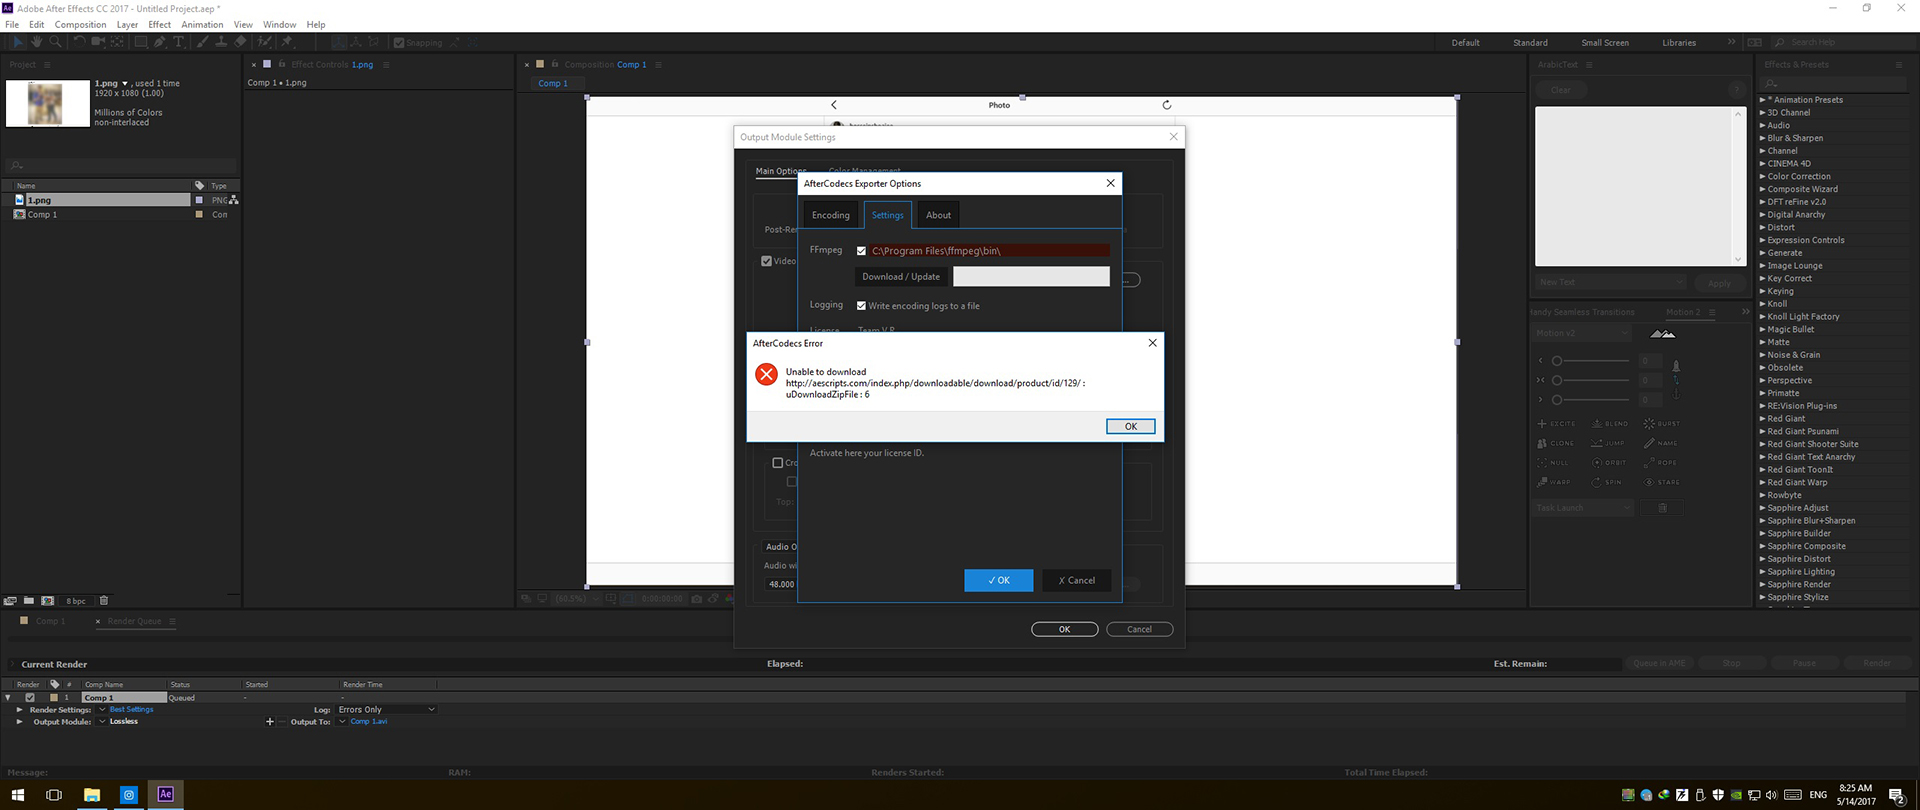Confirm AfterCodecs Exporter Options with blue OK

[998, 580]
